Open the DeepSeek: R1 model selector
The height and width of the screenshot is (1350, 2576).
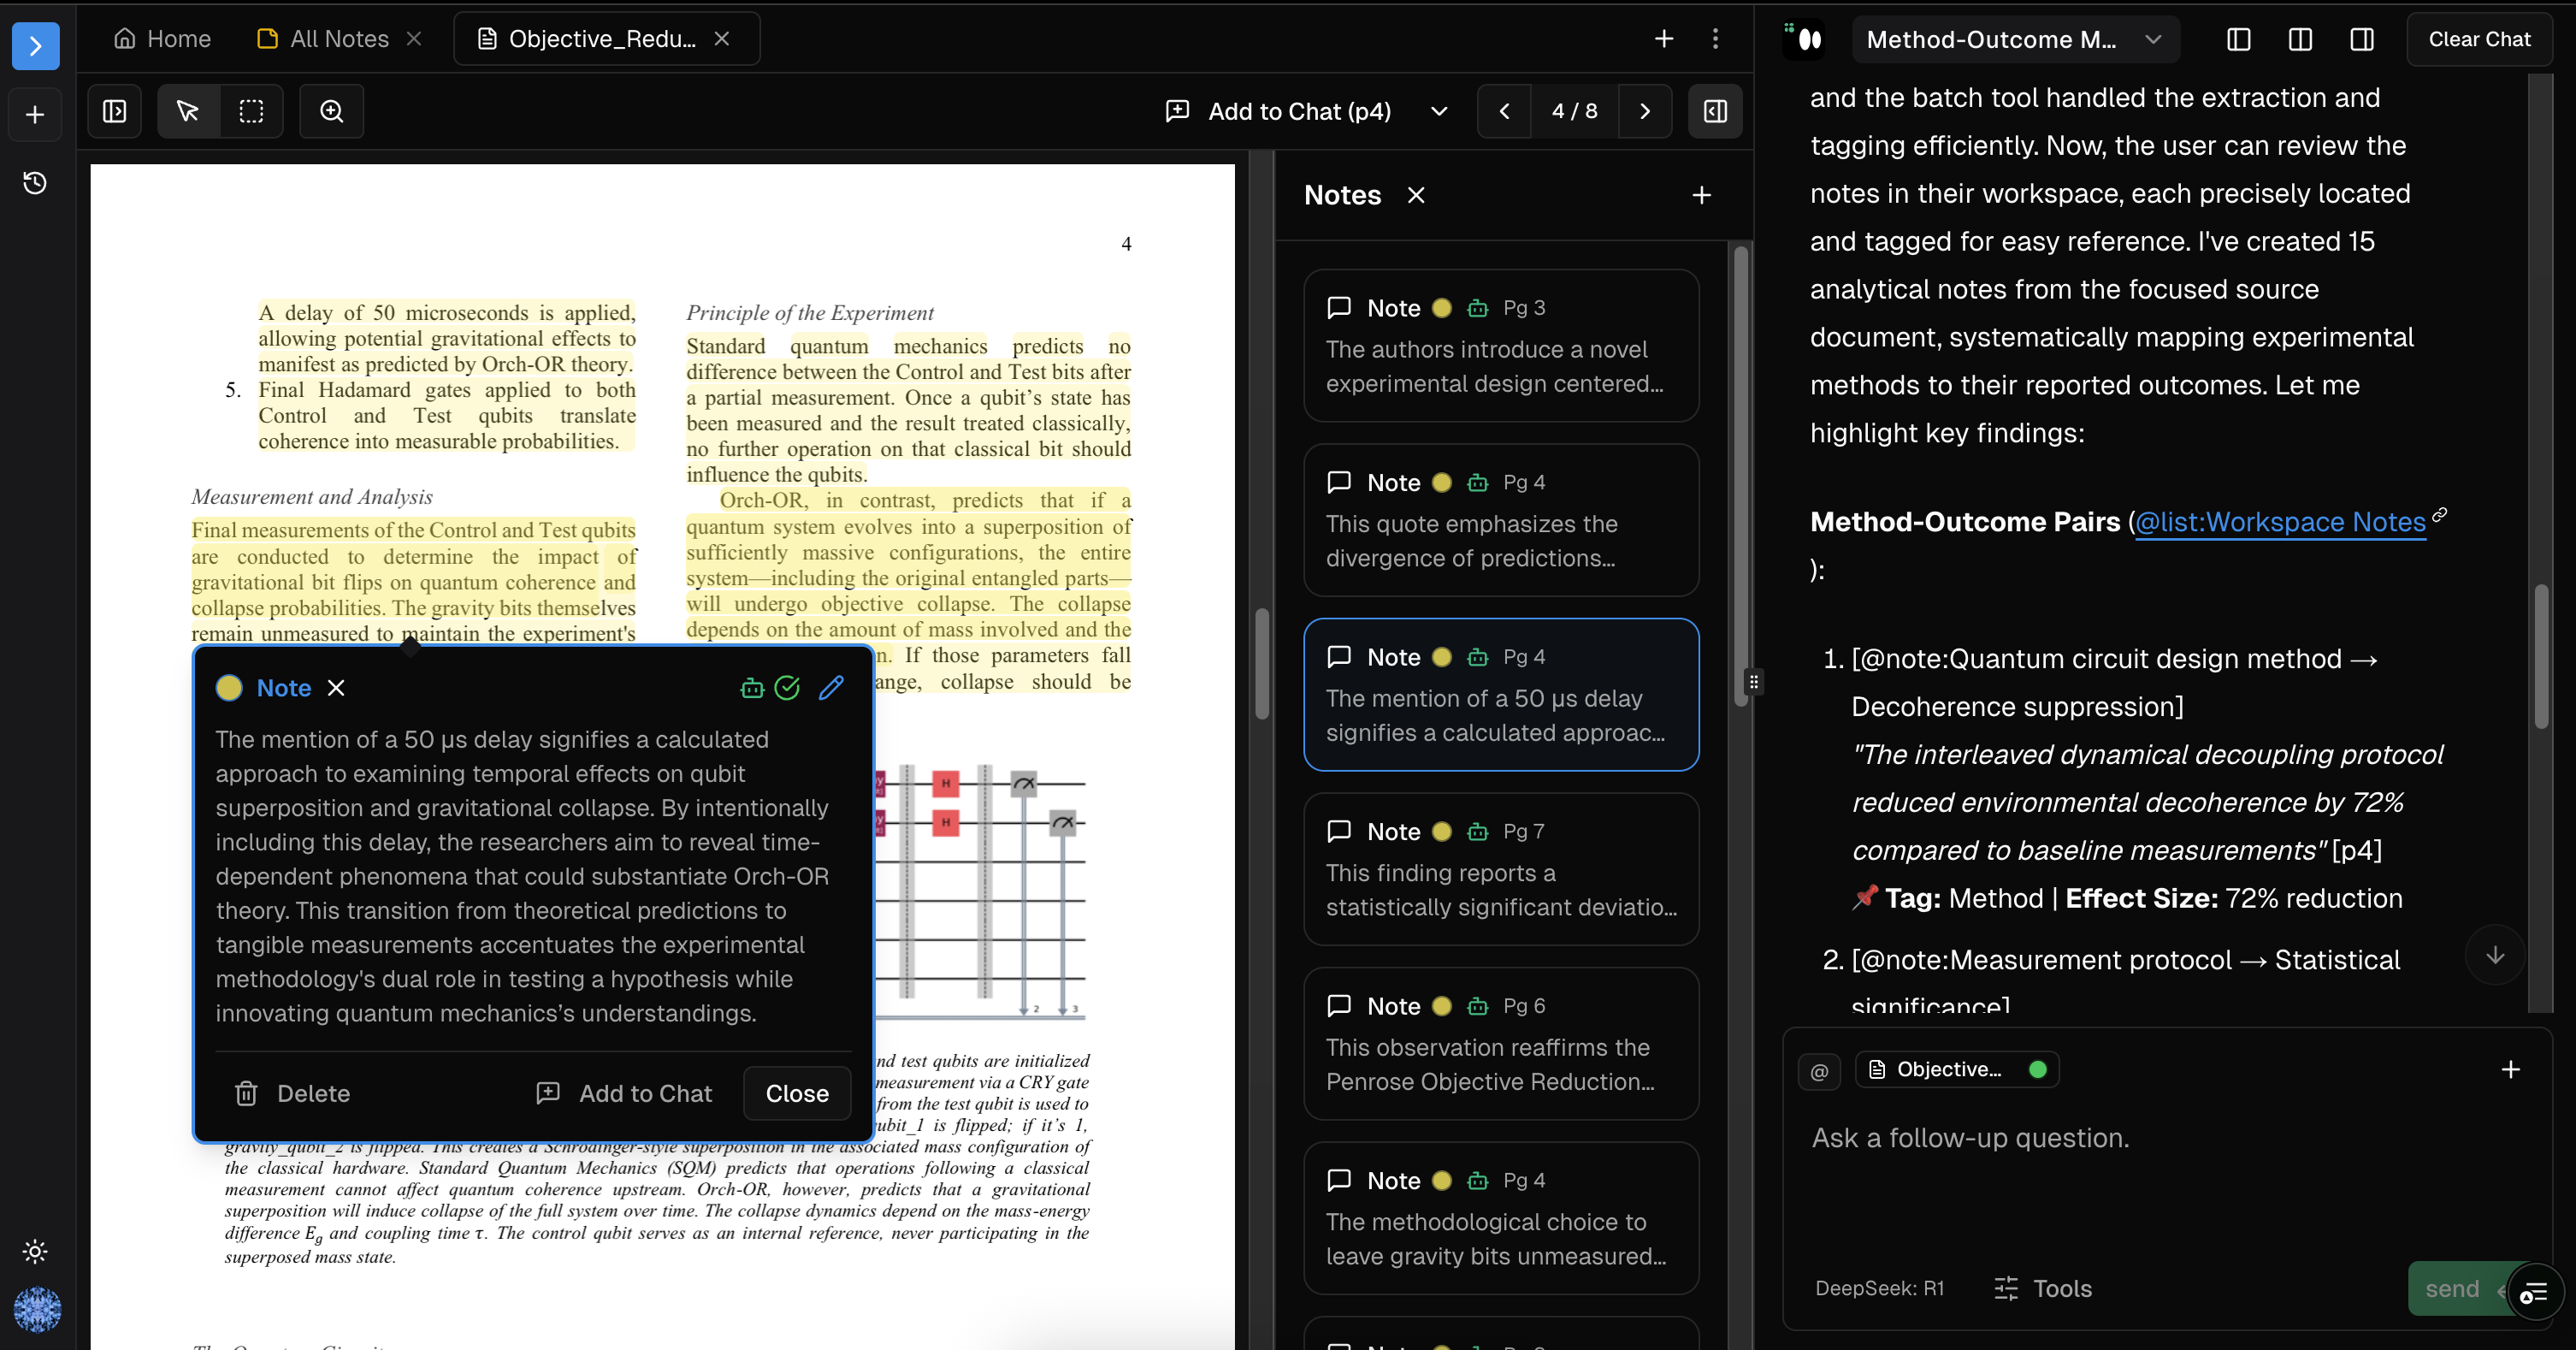(x=1879, y=1288)
